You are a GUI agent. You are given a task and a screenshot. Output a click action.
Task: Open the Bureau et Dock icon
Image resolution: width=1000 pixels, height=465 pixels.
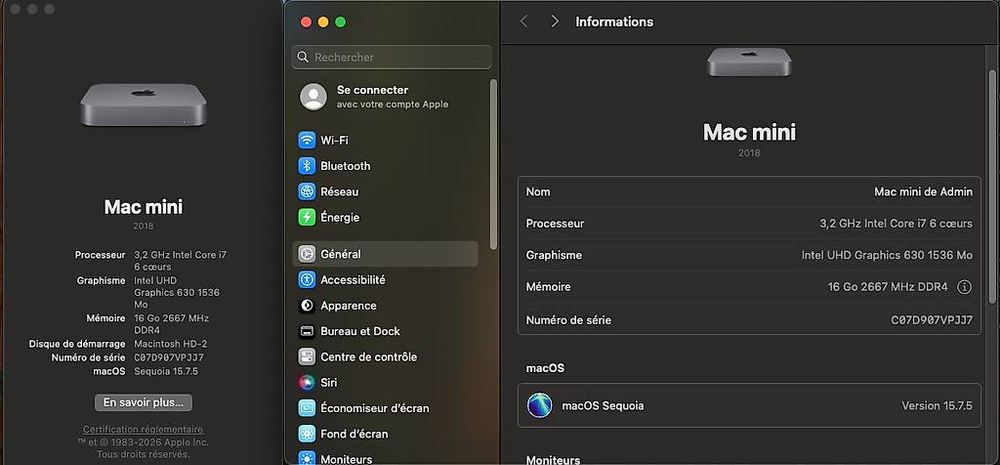pyautogui.click(x=307, y=331)
